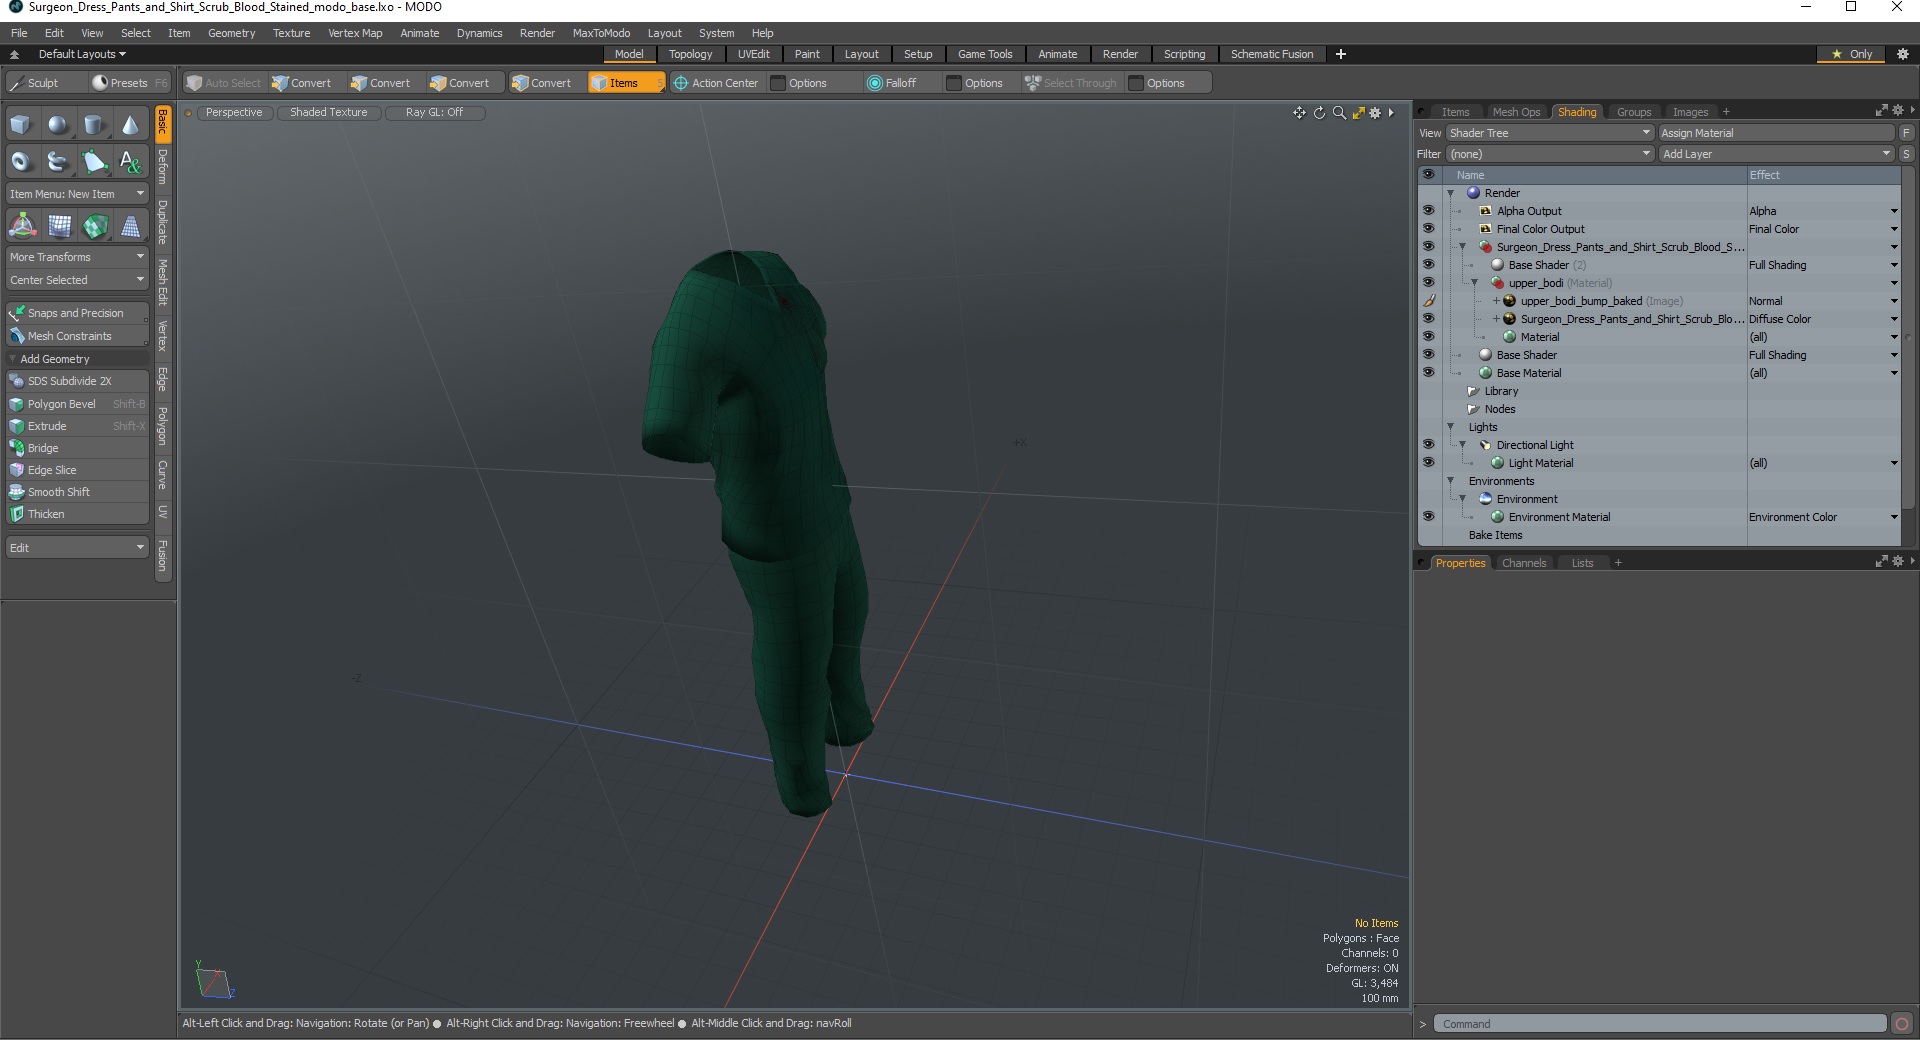The height and width of the screenshot is (1040, 1920).
Task: Choose the Polygon Bevel tool
Action: 77,404
